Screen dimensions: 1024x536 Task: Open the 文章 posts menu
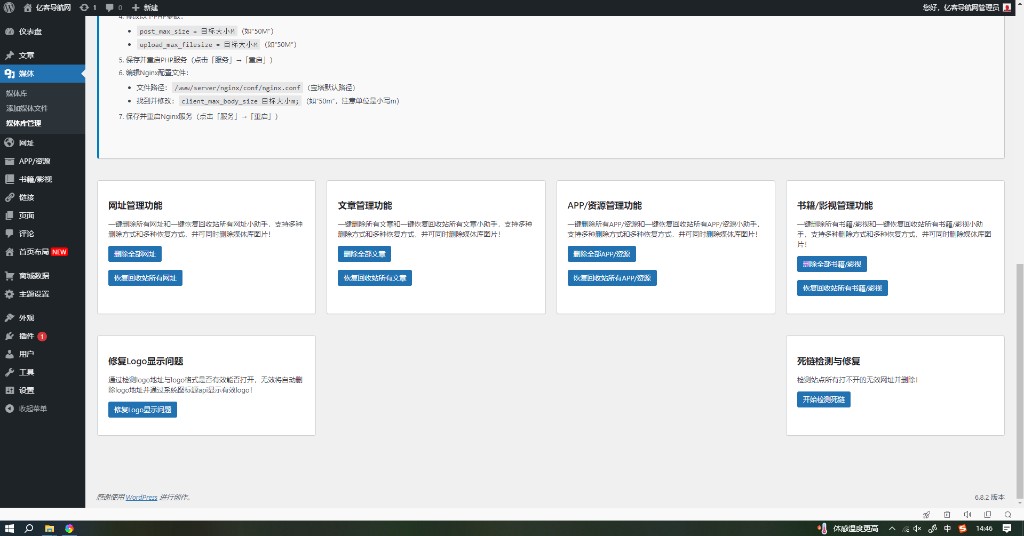click(26, 55)
